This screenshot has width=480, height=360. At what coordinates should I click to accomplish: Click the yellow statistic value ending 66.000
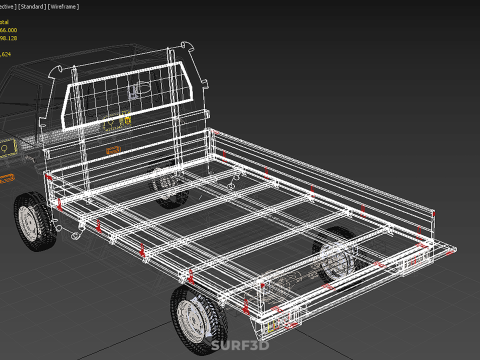pyautogui.click(x=8, y=30)
